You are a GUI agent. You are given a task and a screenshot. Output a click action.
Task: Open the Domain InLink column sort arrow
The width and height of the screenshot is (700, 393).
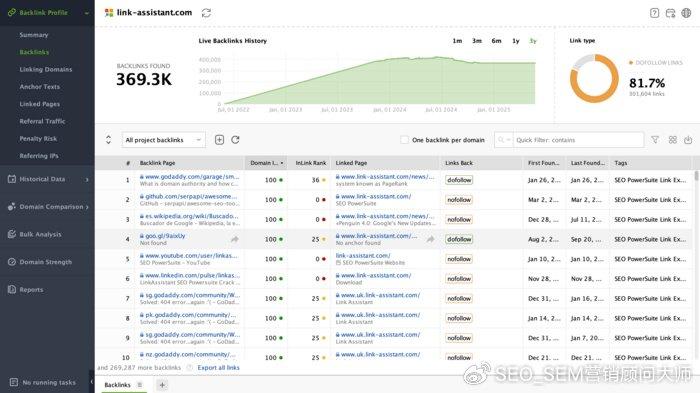tap(282, 163)
